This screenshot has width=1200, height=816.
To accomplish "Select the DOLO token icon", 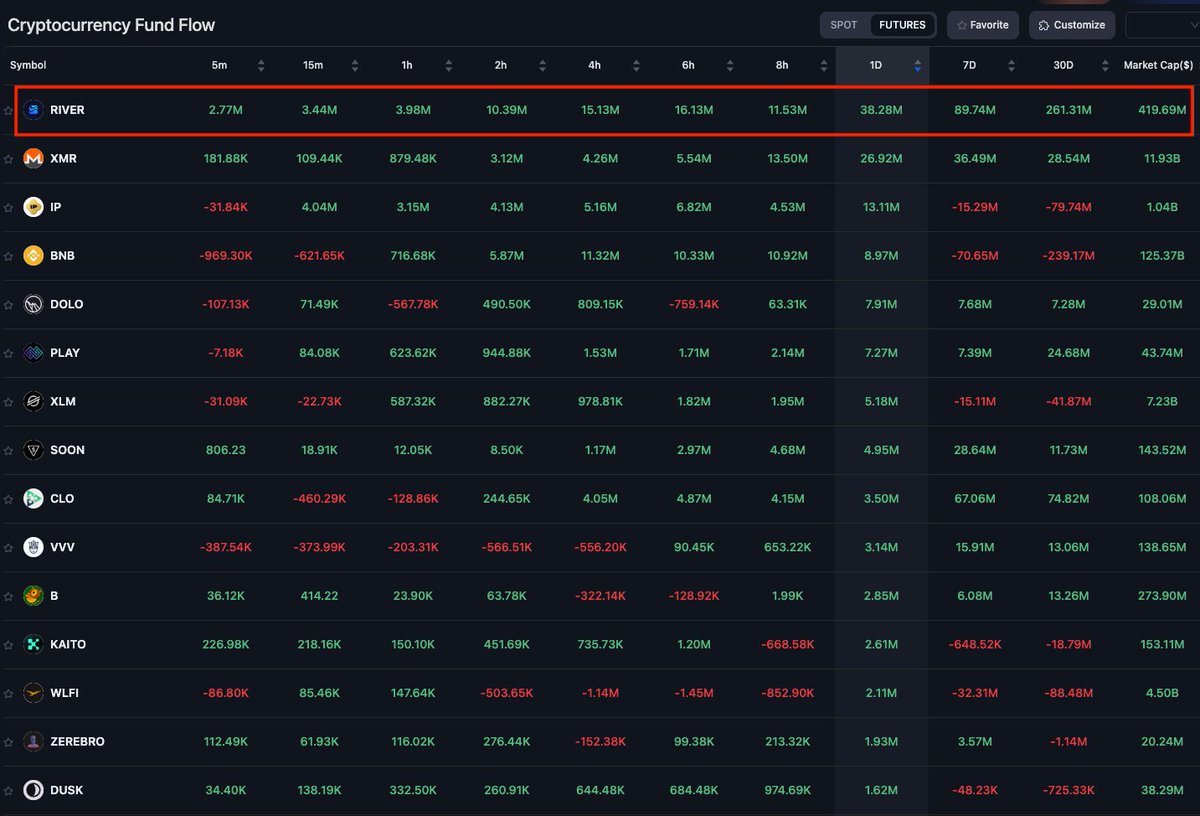I will [32, 304].
